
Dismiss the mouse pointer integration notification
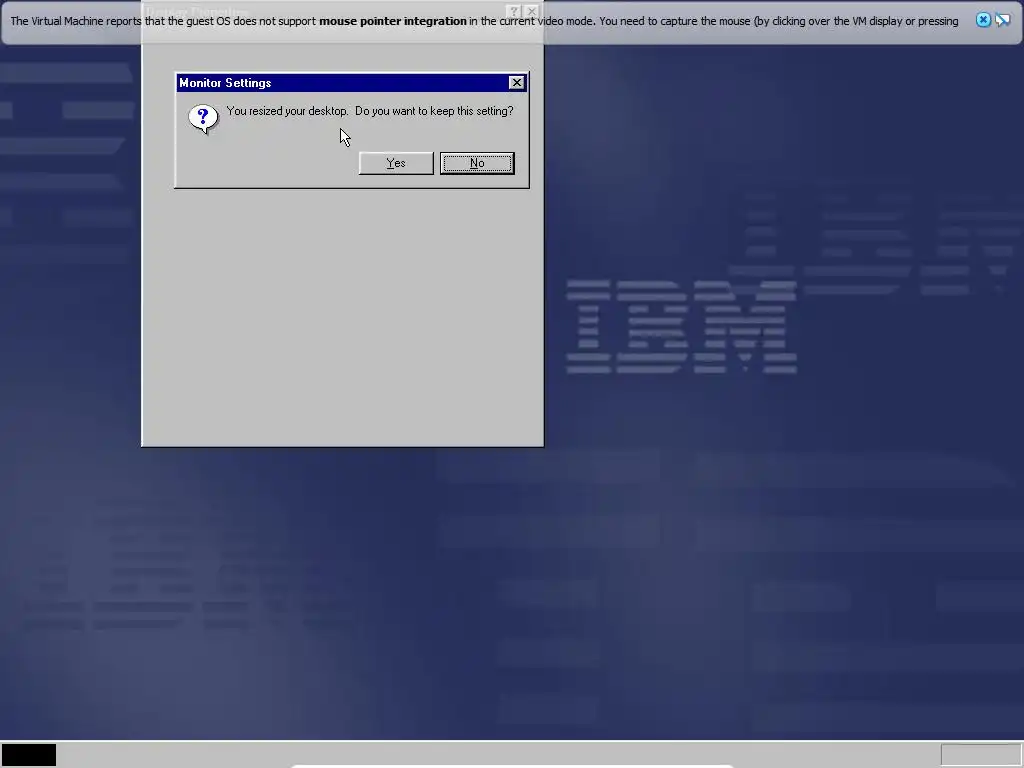coord(983,20)
